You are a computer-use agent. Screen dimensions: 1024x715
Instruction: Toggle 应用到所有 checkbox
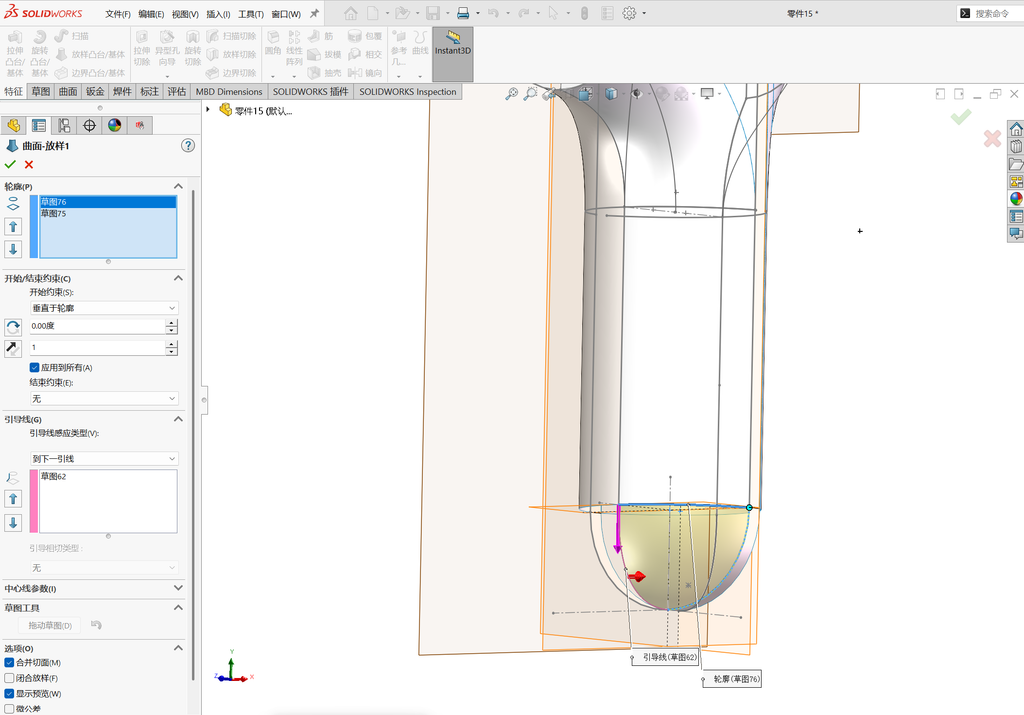pyautogui.click(x=34, y=368)
